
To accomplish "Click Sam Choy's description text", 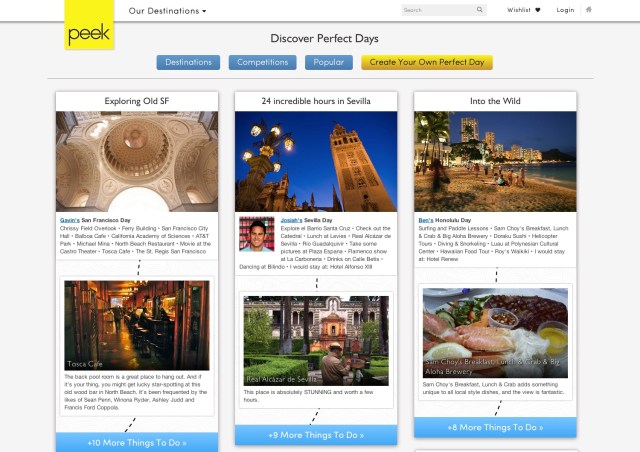I will [493, 388].
